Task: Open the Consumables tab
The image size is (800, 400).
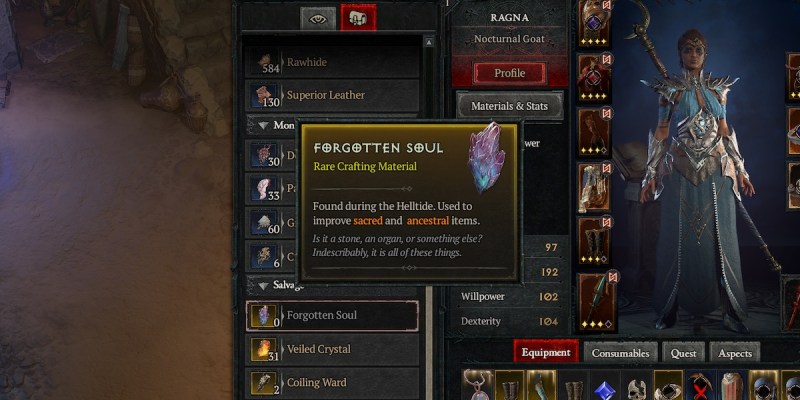Action: (x=620, y=353)
